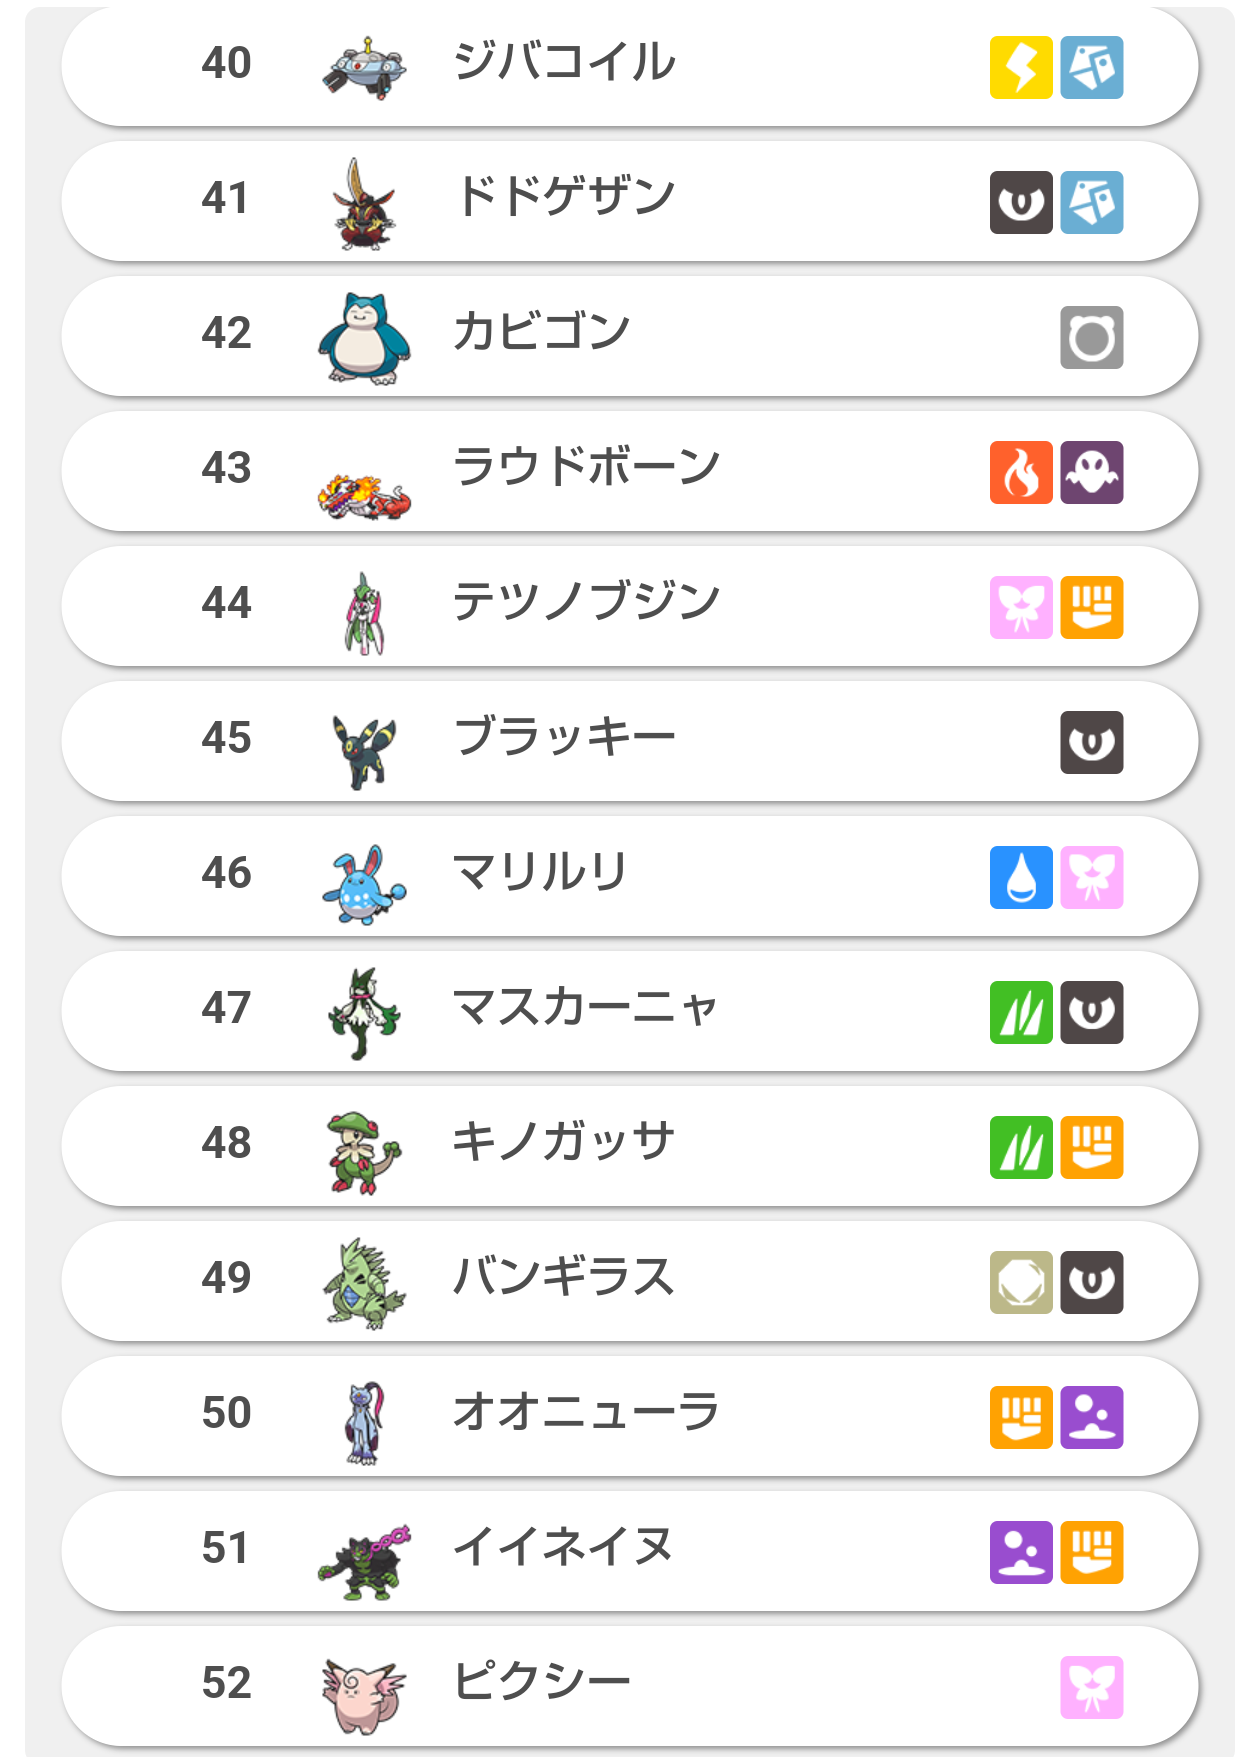
Task: Select the バンギラス sprite image
Action: (x=365, y=1284)
